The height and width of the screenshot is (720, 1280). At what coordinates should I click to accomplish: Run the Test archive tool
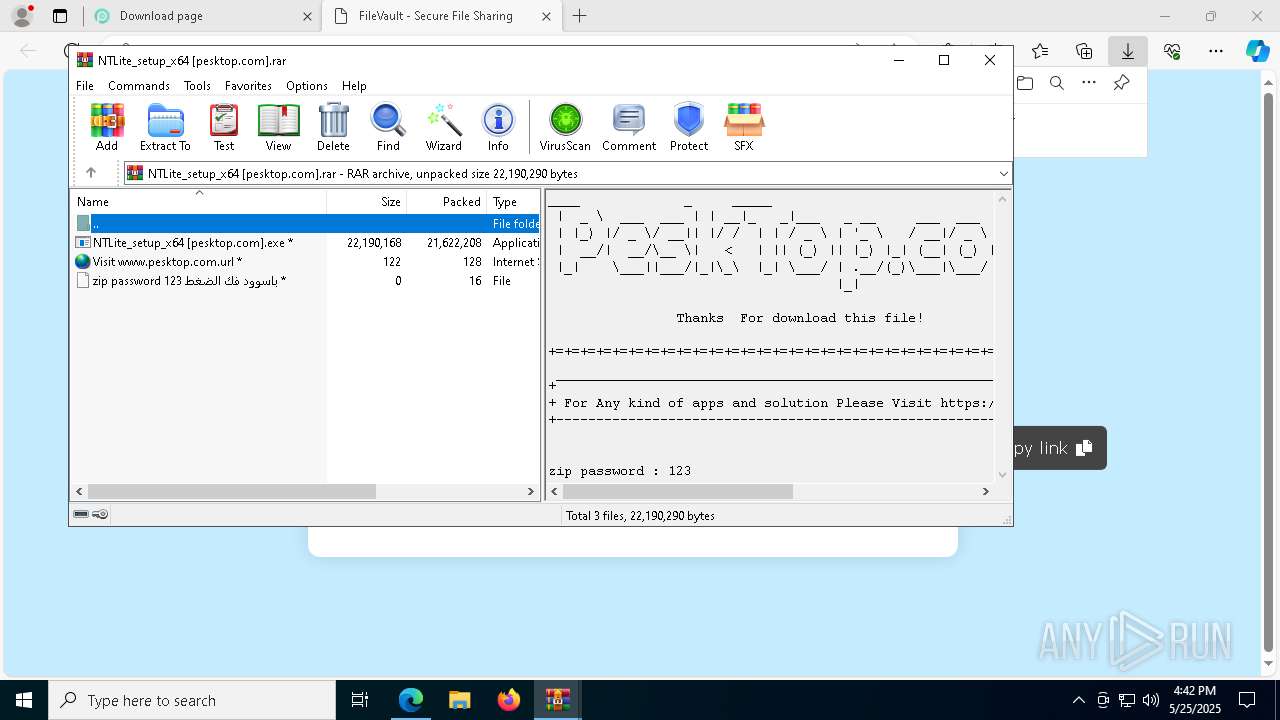click(224, 127)
